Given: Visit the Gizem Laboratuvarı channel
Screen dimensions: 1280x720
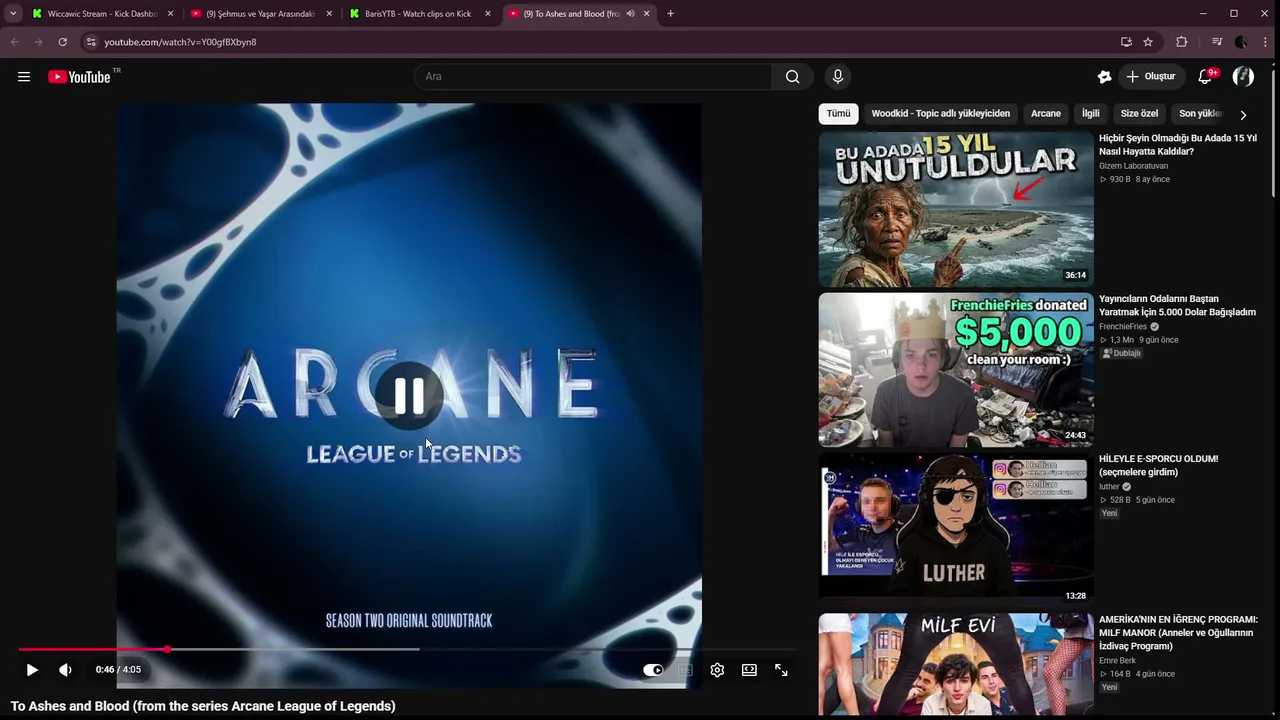Looking at the screenshot, I should click(1133, 166).
